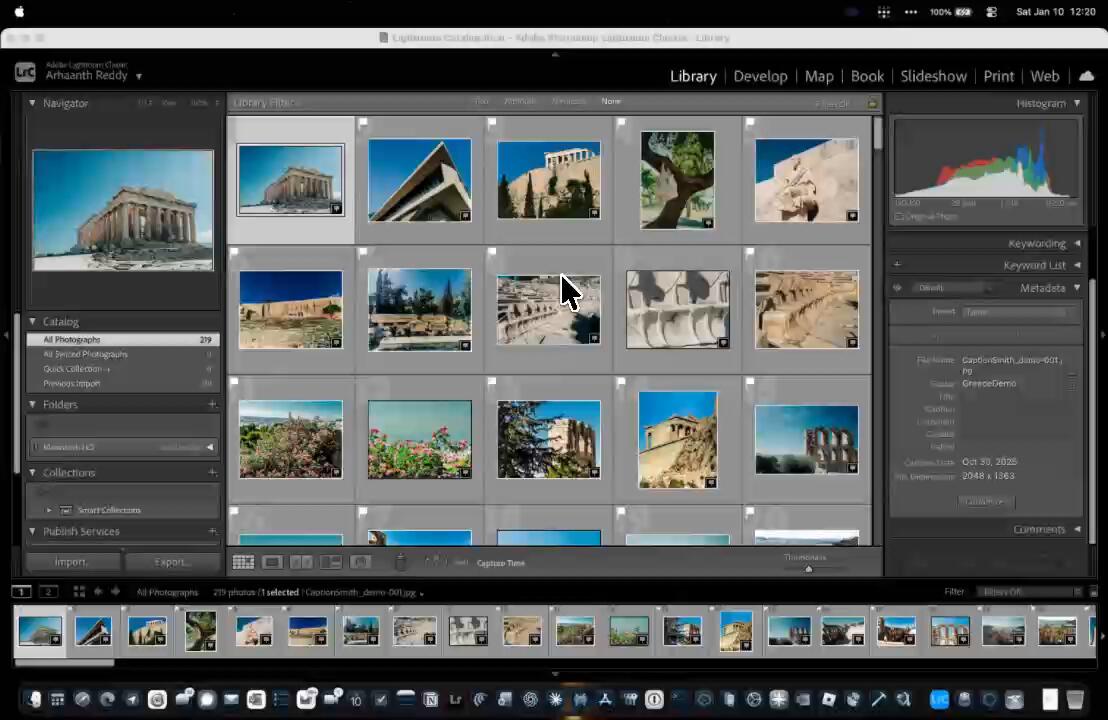The width and height of the screenshot is (1108, 720).
Task: Select the None library filter option
Action: point(610,102)
